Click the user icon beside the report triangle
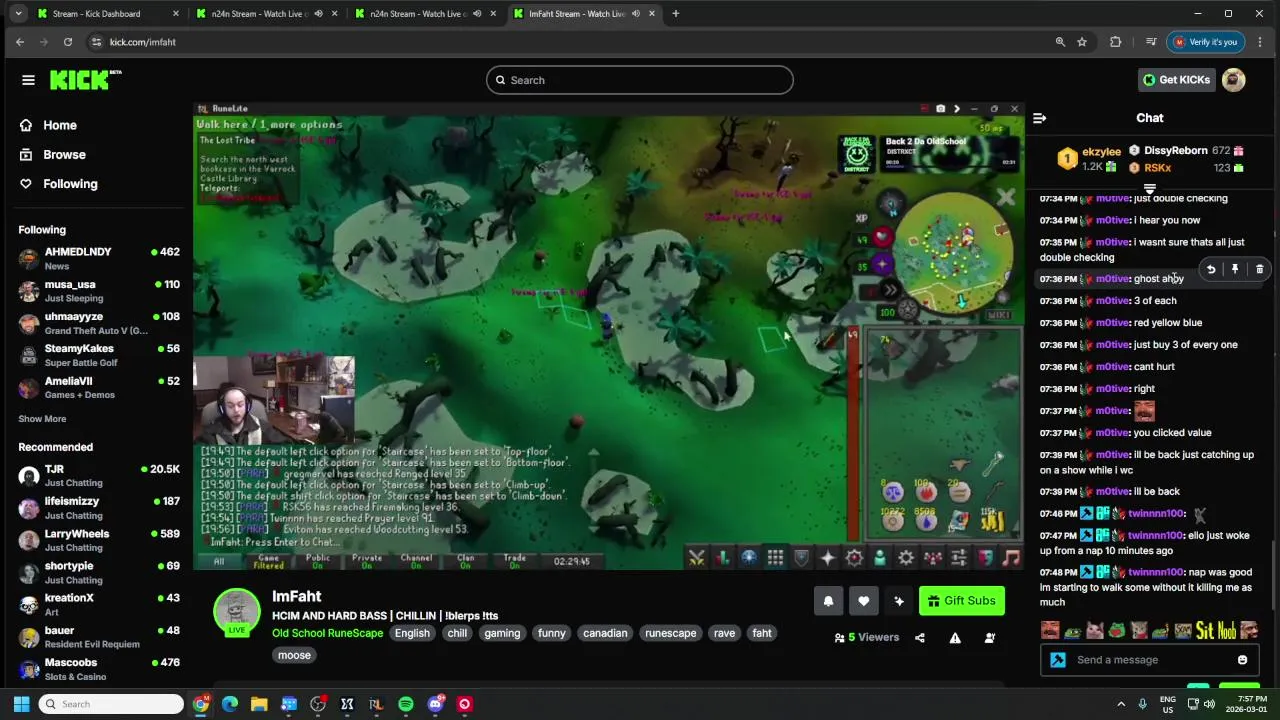Viewport: 1280px width, 720px height. point(990,638)
